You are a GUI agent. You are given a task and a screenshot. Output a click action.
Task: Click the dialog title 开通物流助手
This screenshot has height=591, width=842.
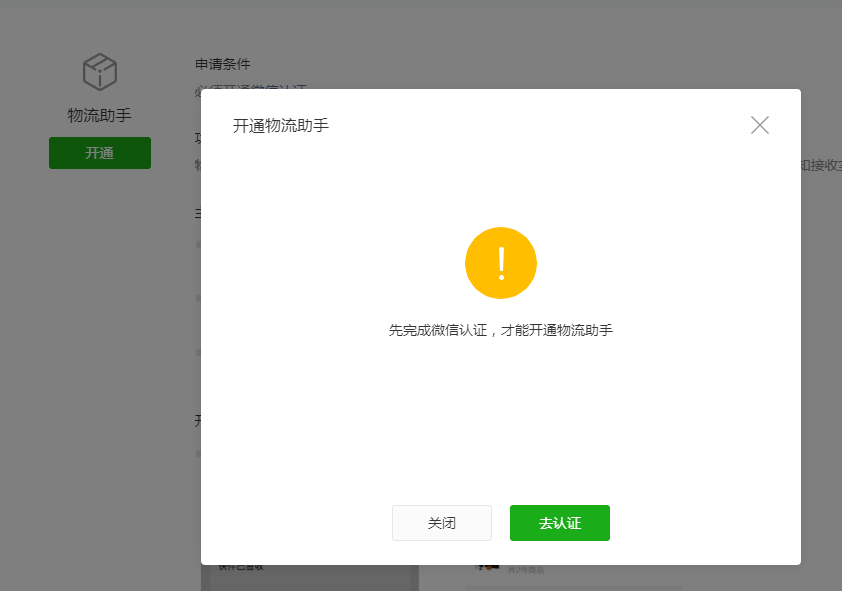click(x=281, y=126)
